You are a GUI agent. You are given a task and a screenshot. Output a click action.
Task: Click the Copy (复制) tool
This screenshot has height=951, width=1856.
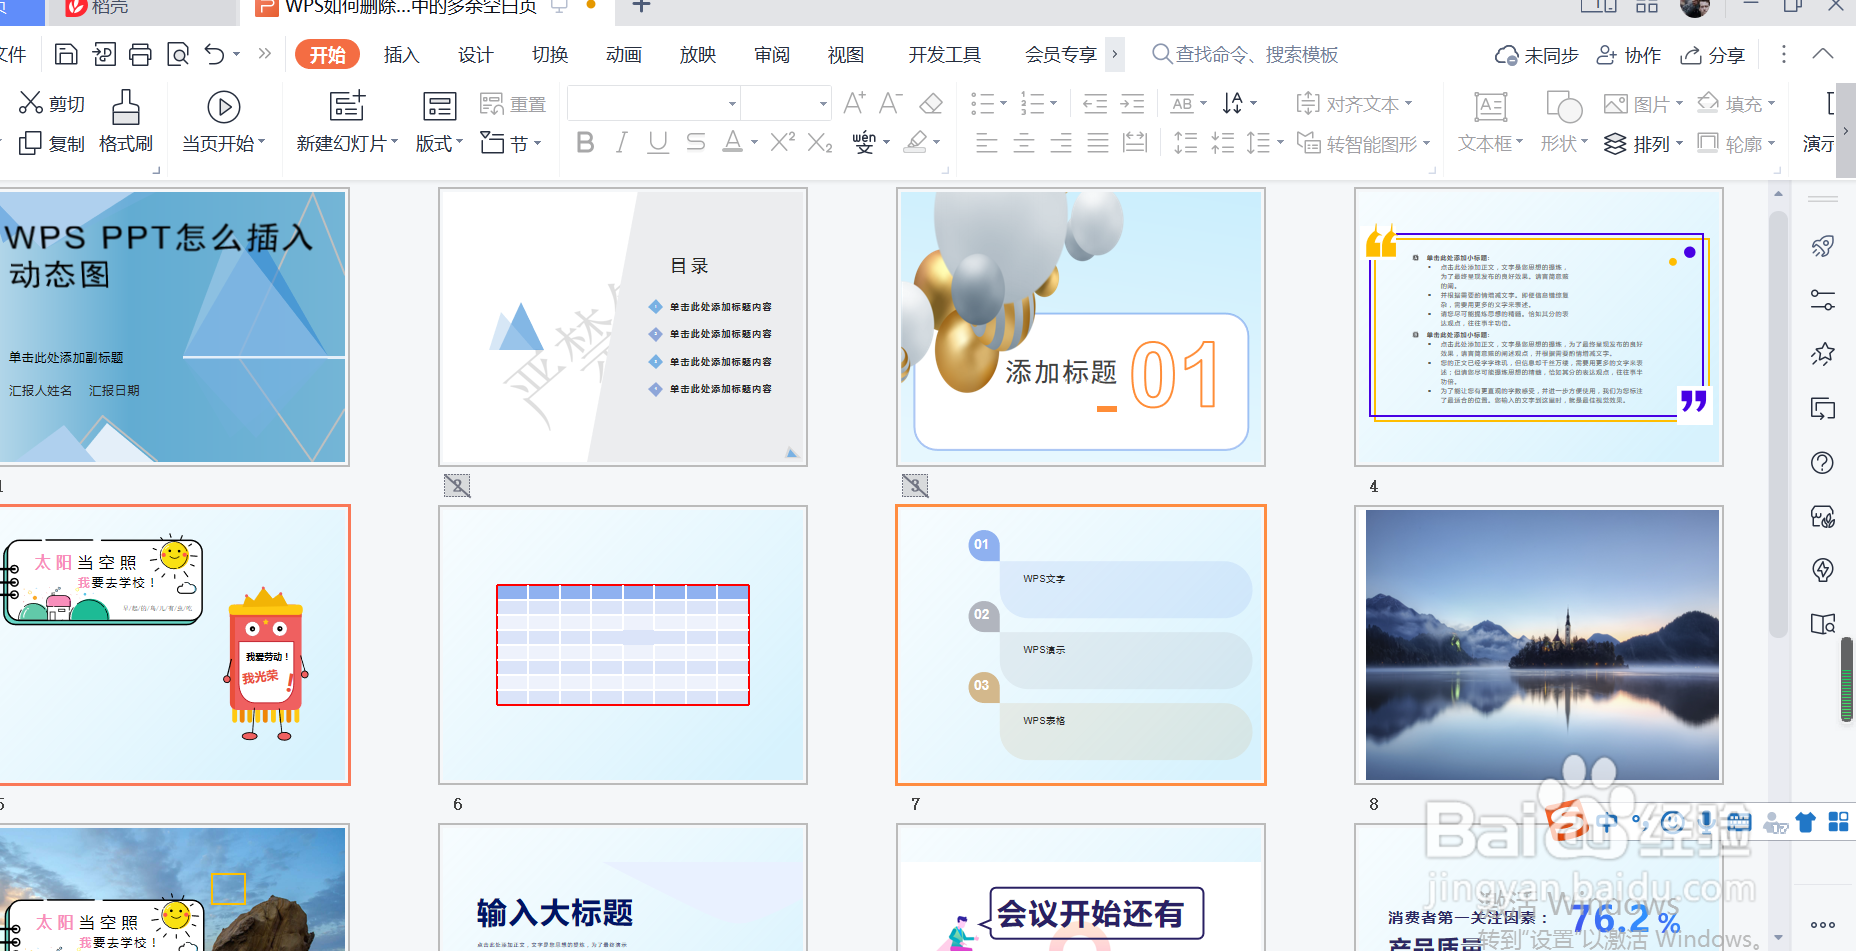click(52, 144)
